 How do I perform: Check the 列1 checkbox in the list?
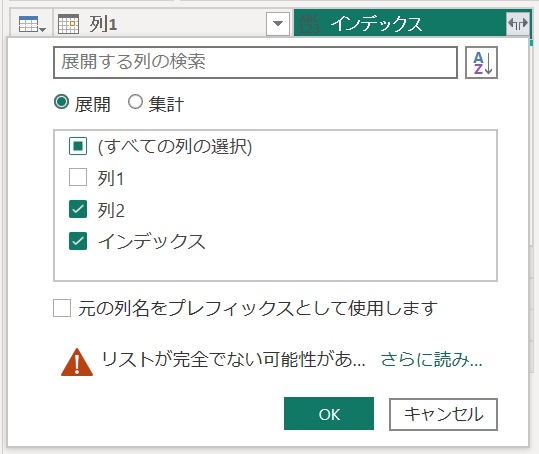[x=78, y=177]
